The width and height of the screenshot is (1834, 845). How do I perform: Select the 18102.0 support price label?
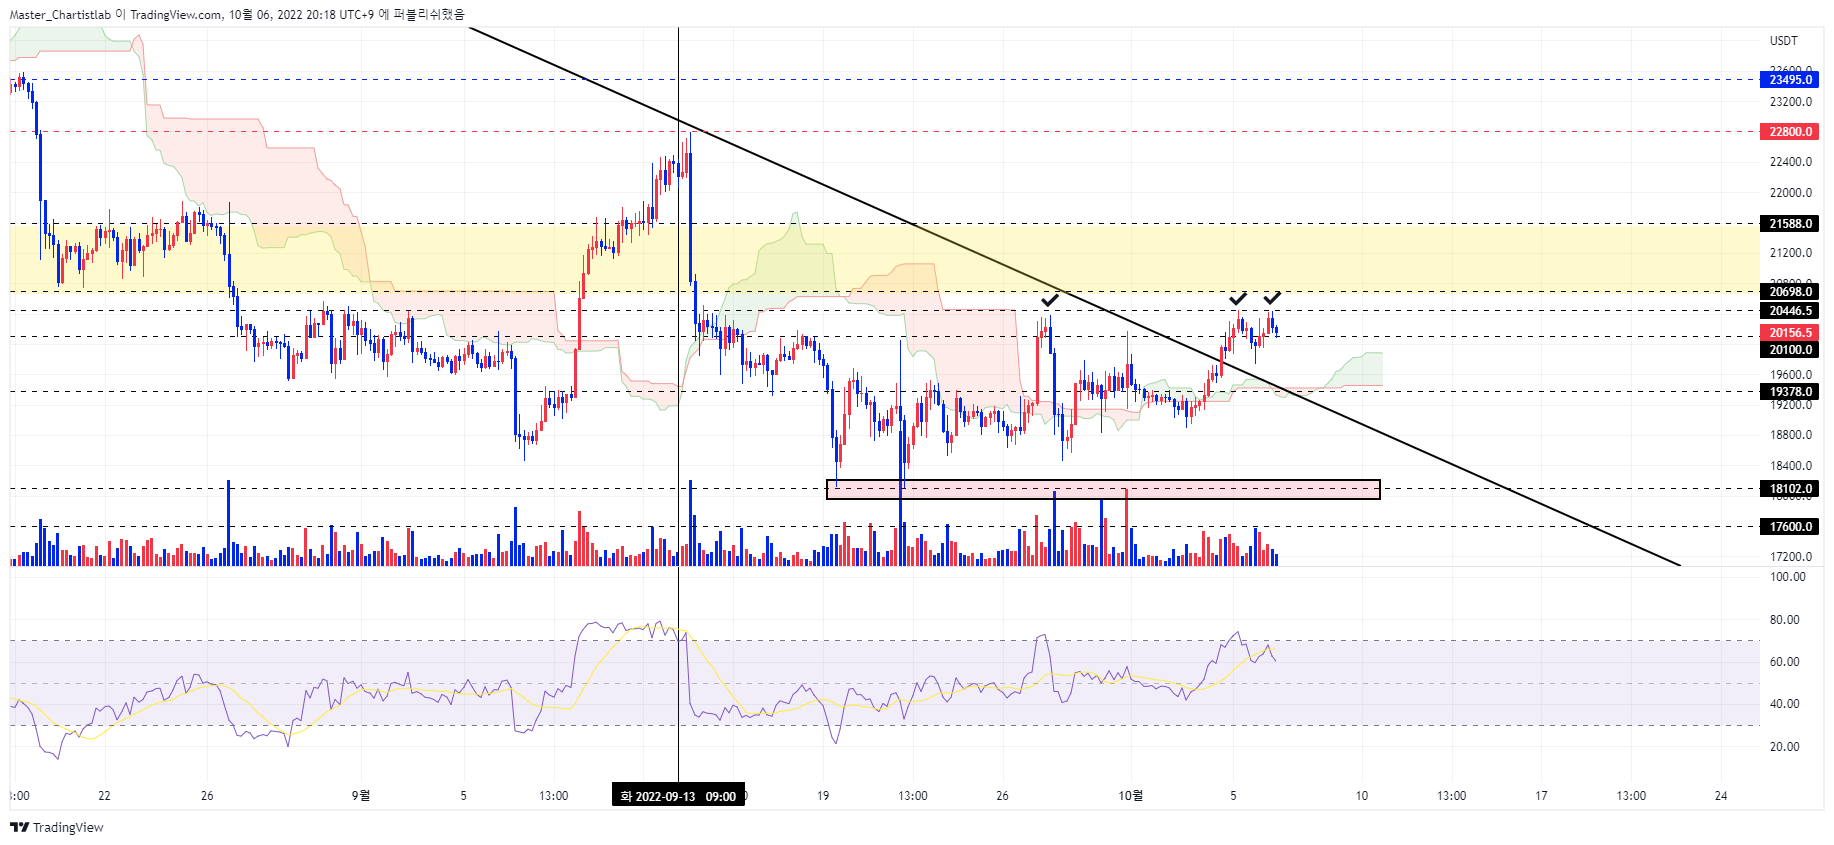pyautogui.click(x=1789, y=489)
